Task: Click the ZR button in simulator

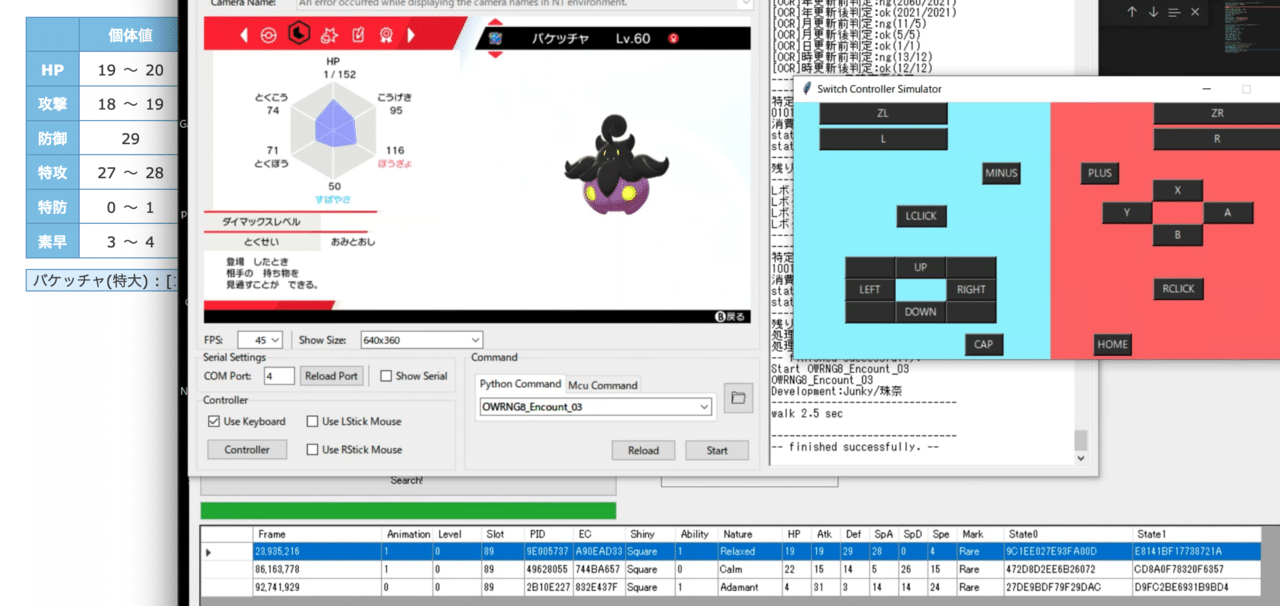Action: point(1216,113)
